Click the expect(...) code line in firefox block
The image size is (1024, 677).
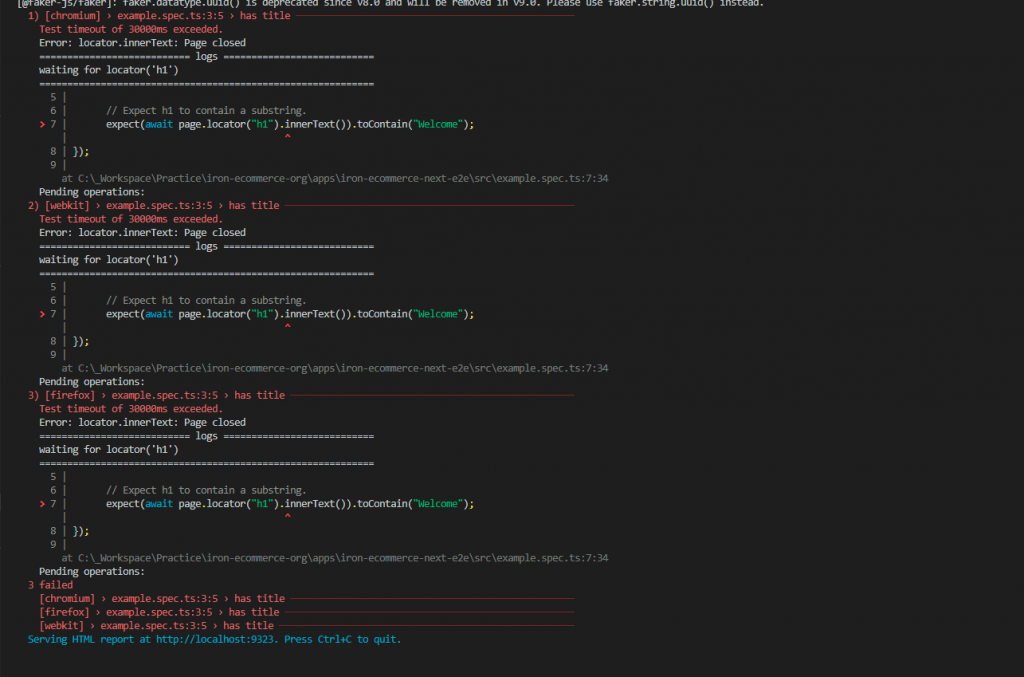click(x=290, y=504)
